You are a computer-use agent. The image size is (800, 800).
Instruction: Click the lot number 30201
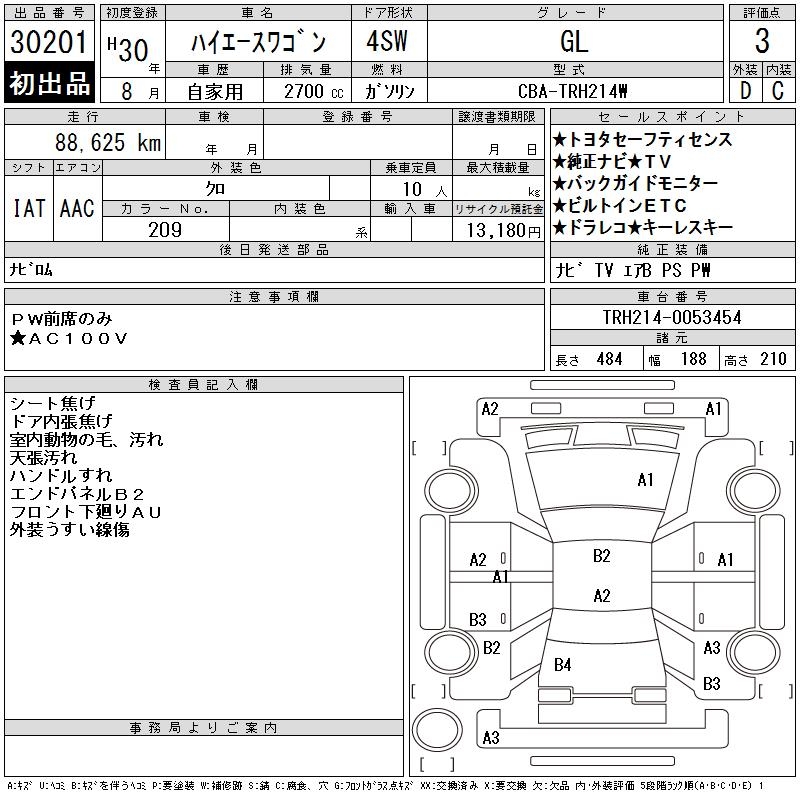pyautogui.click(x=49, y=42)
